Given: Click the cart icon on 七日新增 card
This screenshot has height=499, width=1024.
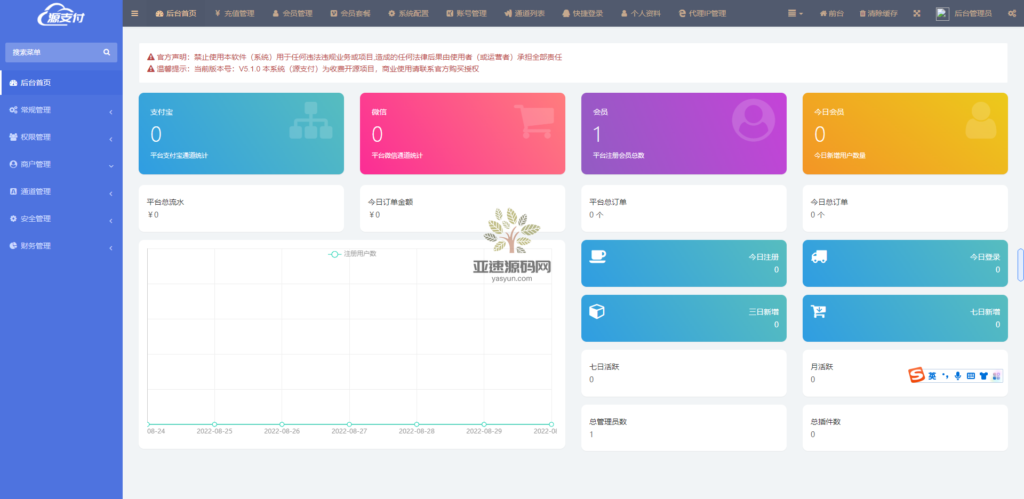Looking at the screenshot, I should pos(818,312).
